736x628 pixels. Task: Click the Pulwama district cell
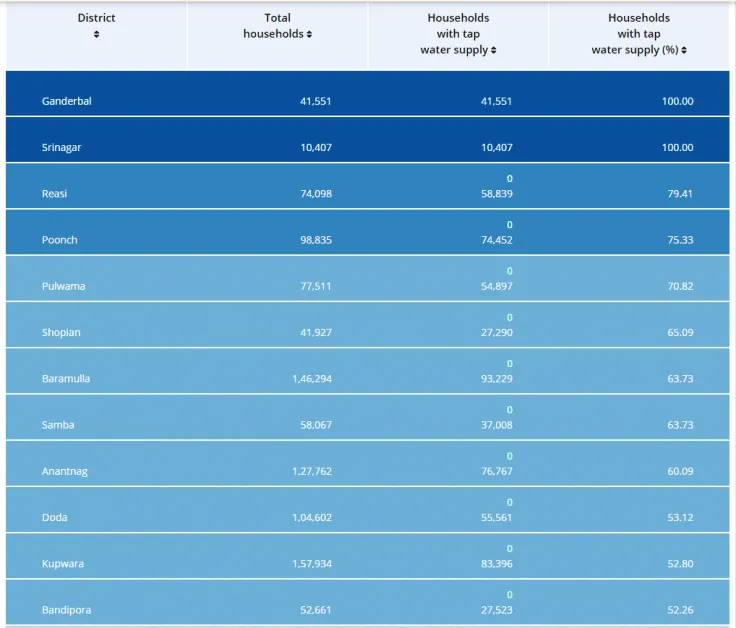63,286
